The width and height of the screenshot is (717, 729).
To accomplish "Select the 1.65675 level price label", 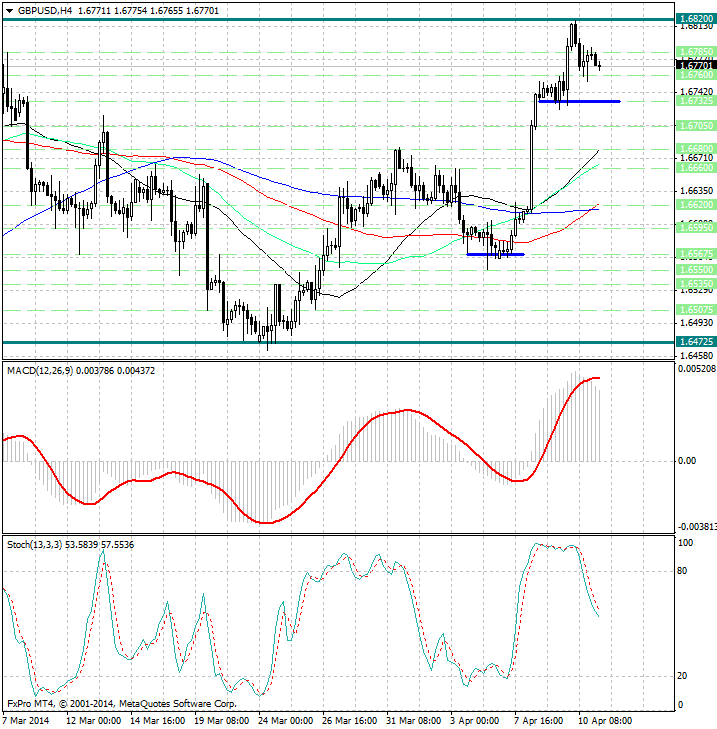I will 694,254.
